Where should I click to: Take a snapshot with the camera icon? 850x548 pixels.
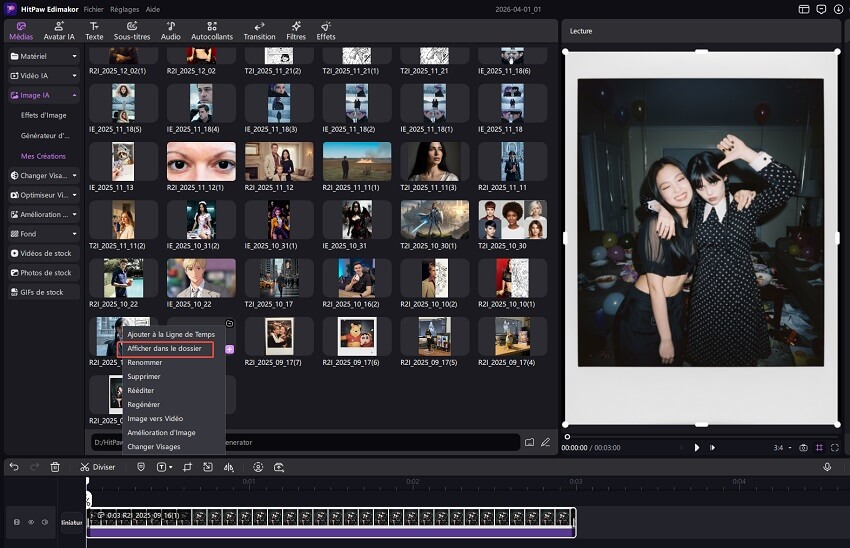[803, 448]
